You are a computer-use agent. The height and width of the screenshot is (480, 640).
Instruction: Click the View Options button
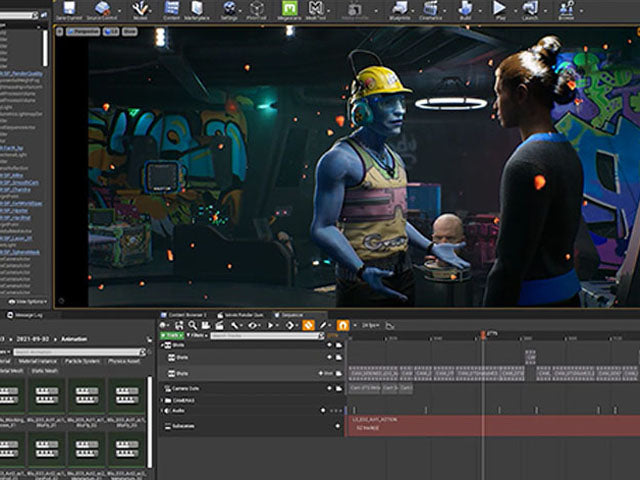(27, 300)
